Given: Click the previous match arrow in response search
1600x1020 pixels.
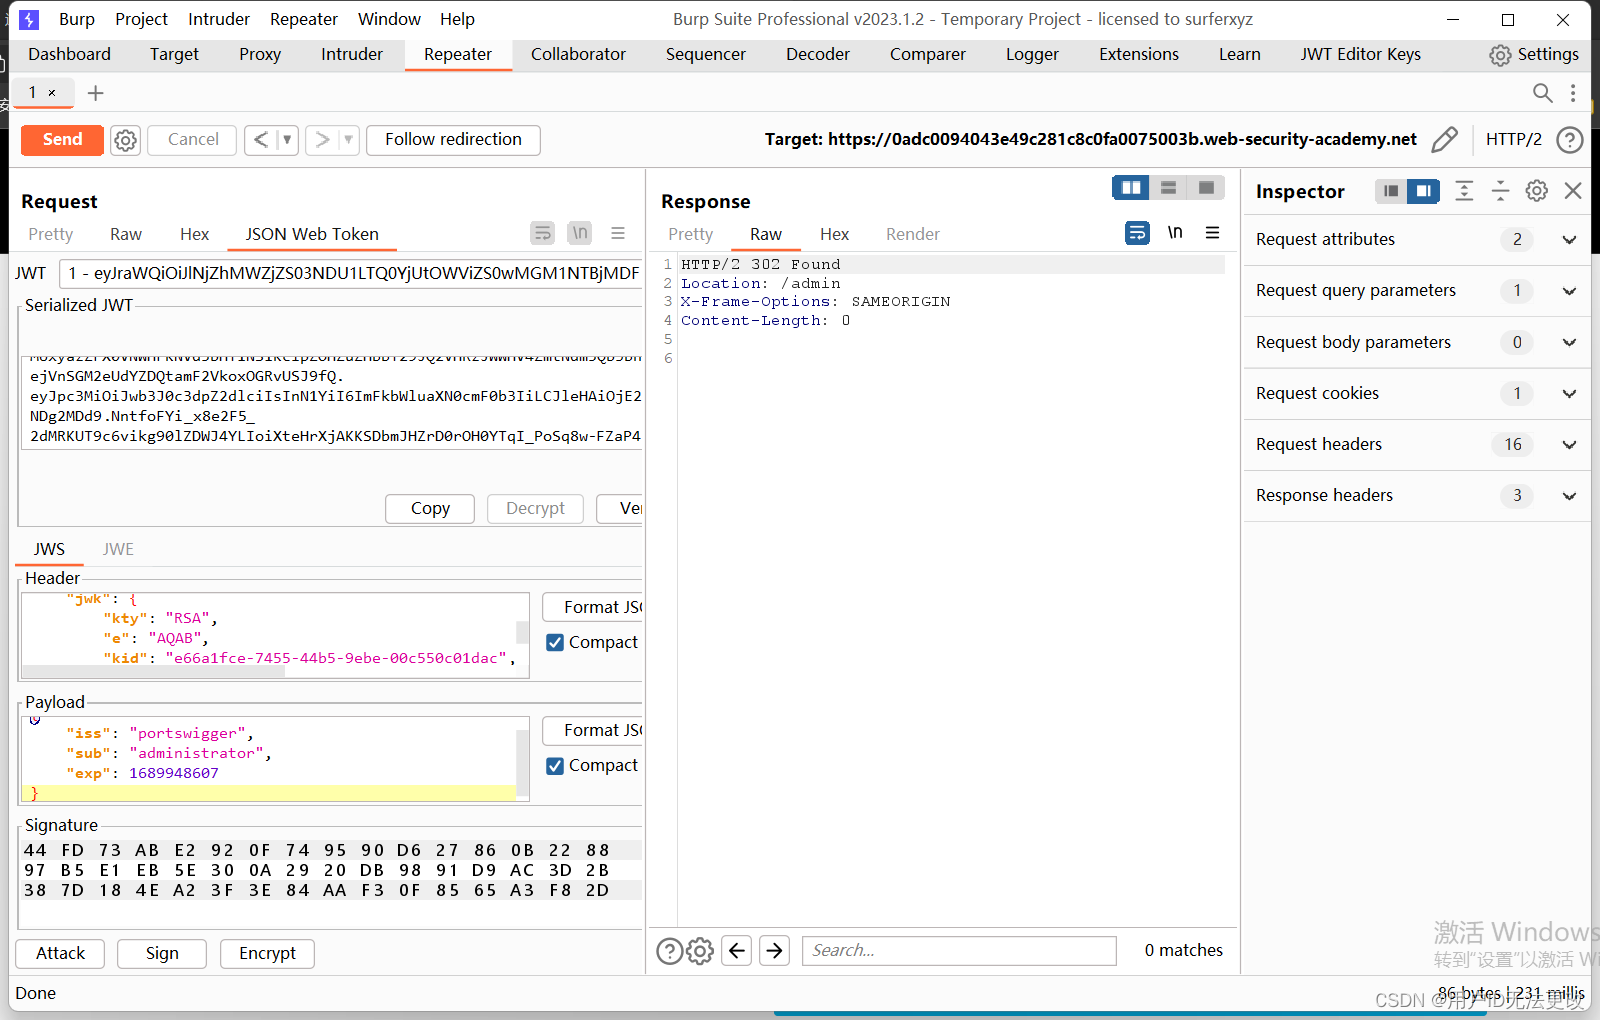Looking at the screenshot, I should pos(737,950).
